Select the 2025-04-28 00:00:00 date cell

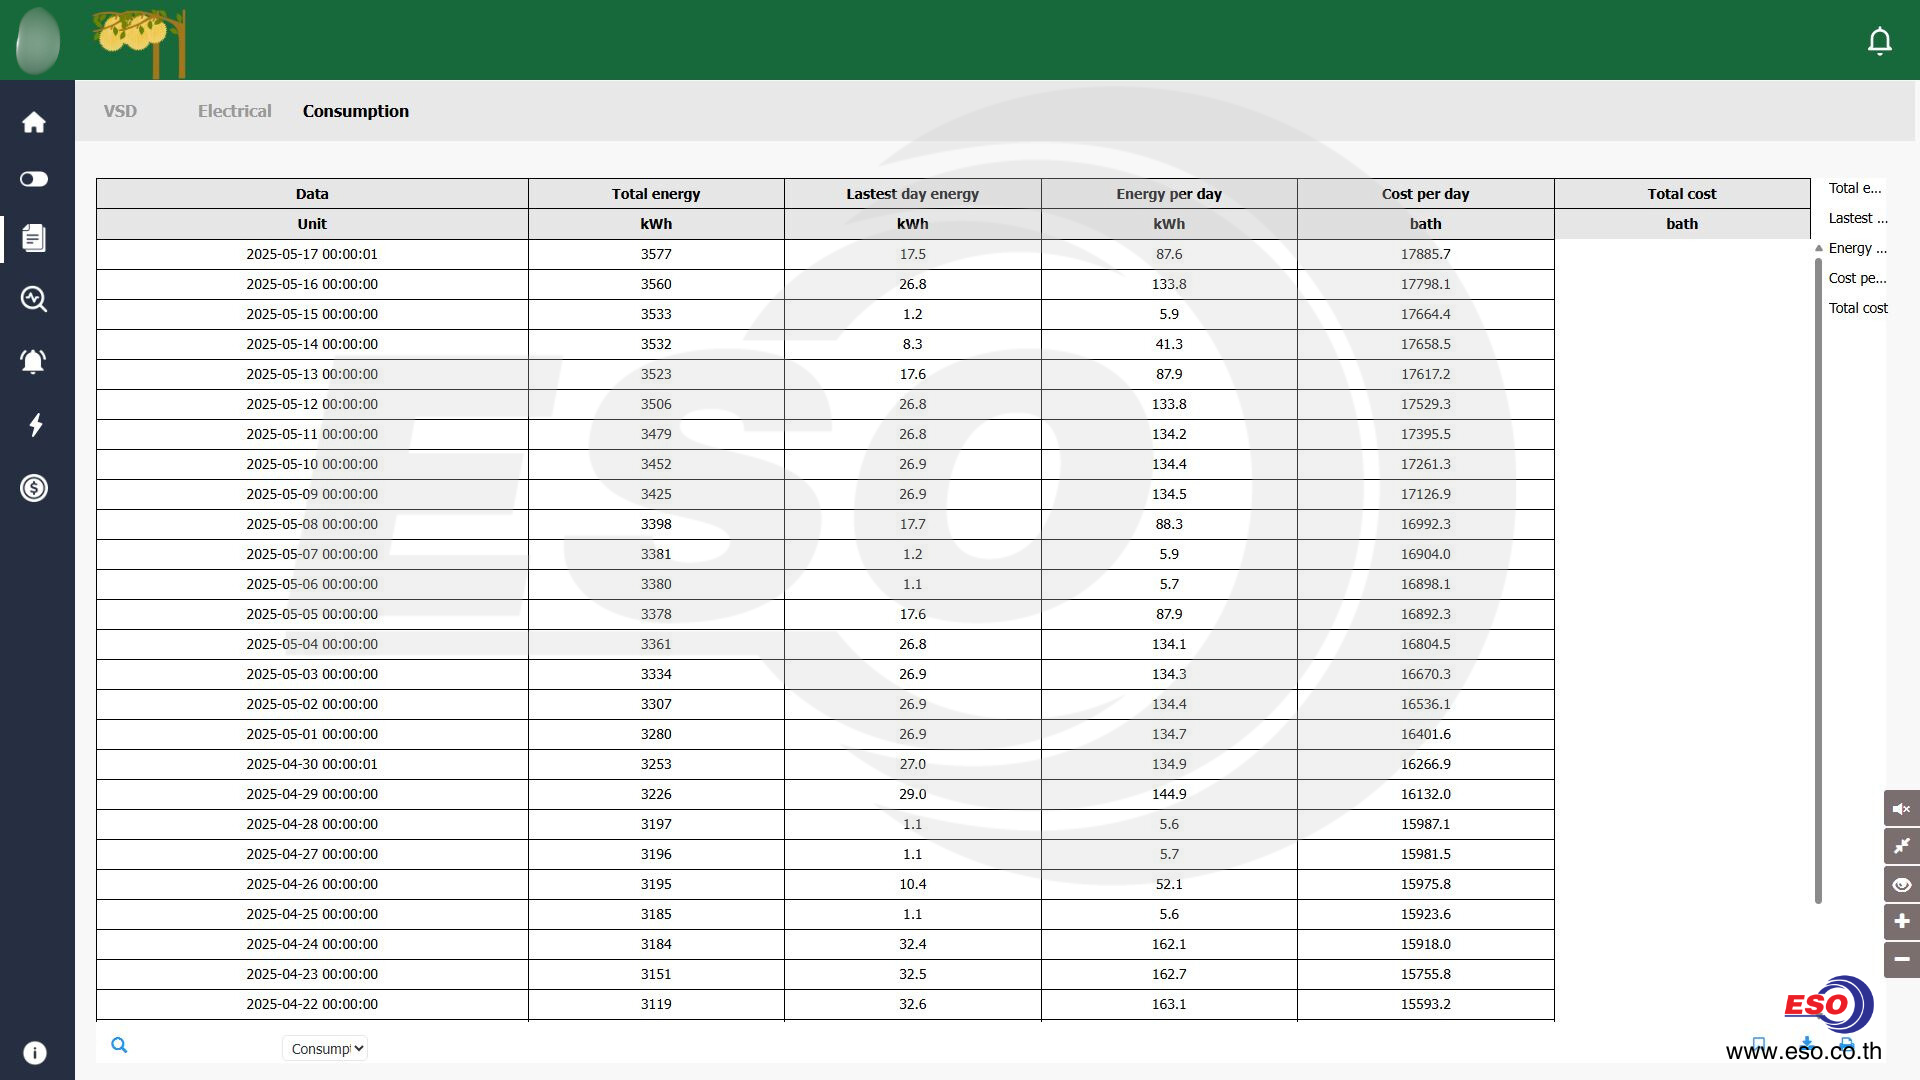(x=312, y=824)
